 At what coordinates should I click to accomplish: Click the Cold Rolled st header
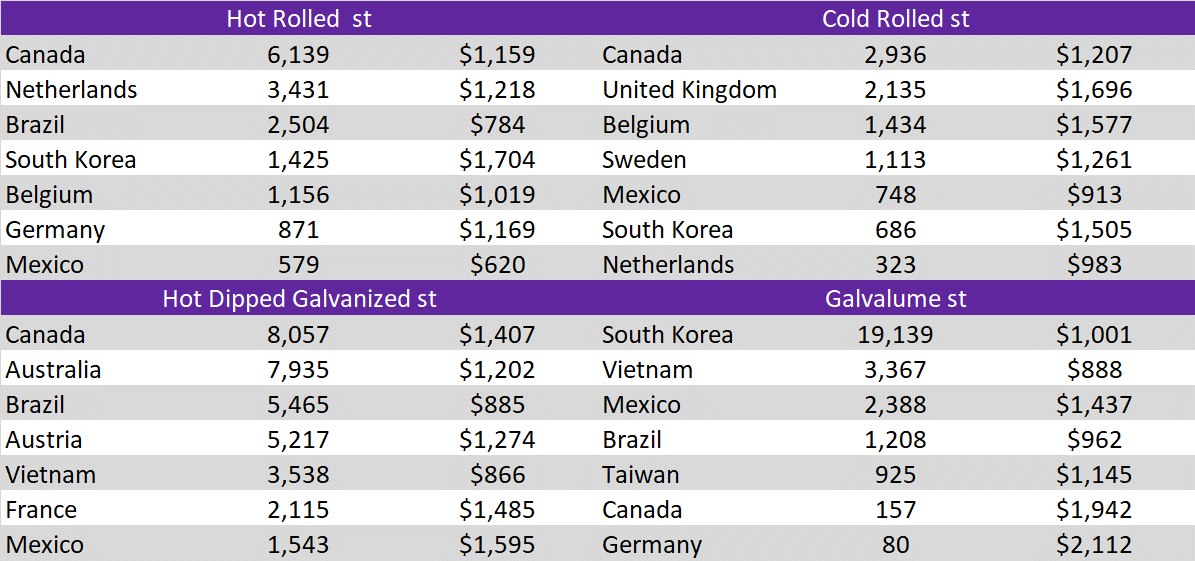pyautogui.click(x=895, y=19)
